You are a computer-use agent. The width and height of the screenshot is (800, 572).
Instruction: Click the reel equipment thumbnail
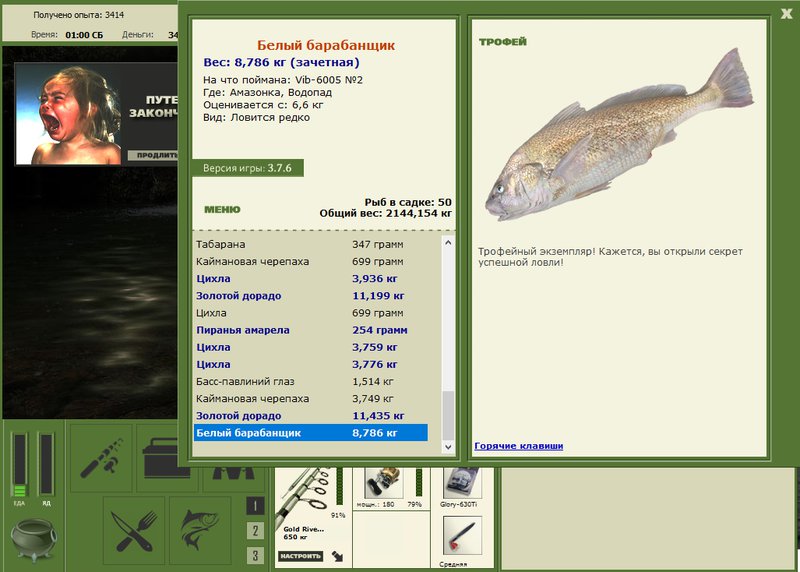point(384,482)
